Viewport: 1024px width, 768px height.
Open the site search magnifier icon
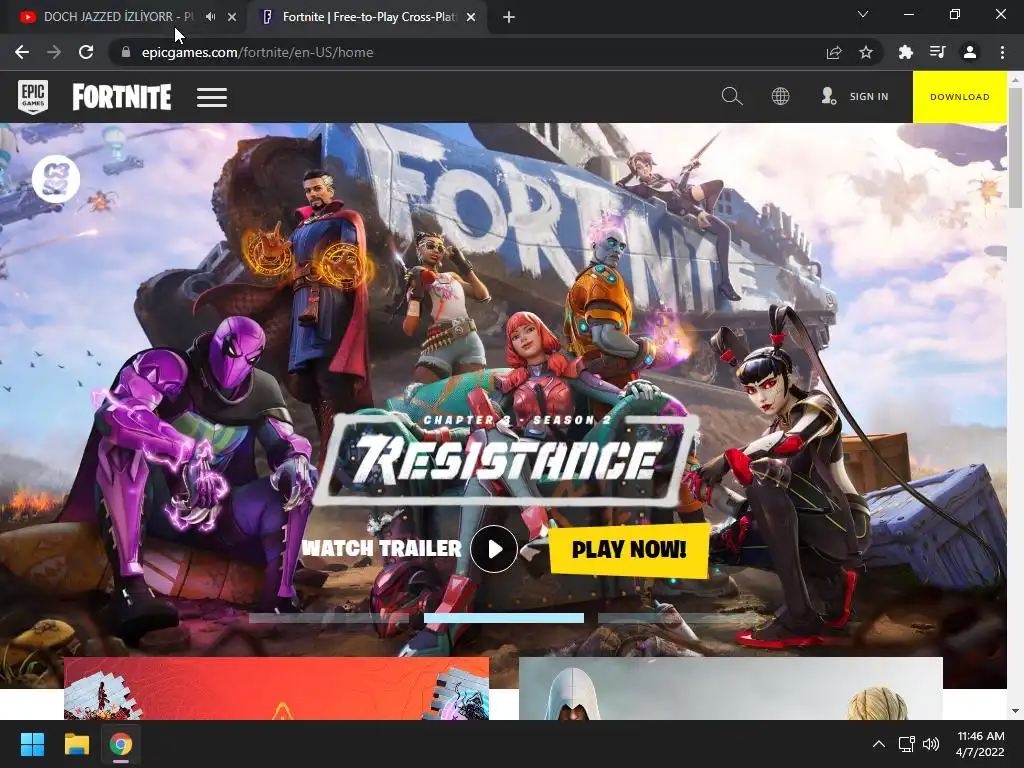(x=731, y=96)
